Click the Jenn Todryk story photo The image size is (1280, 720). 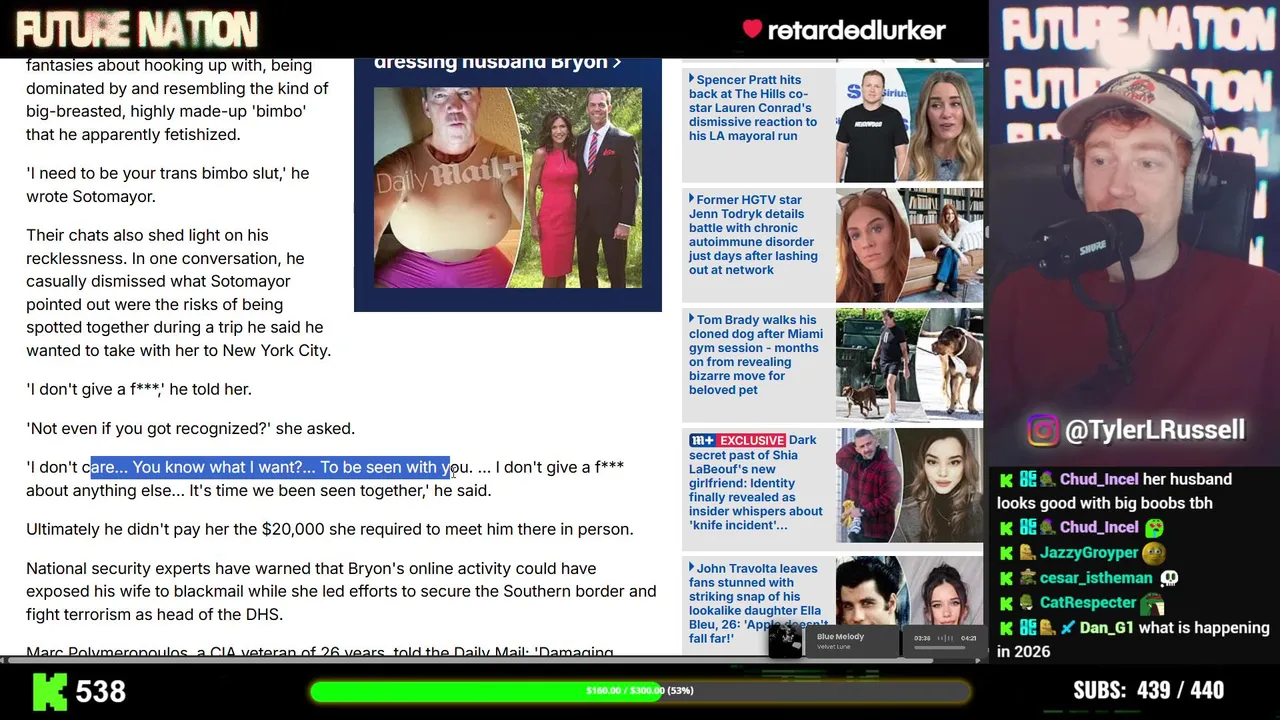(x=909, y=245)
